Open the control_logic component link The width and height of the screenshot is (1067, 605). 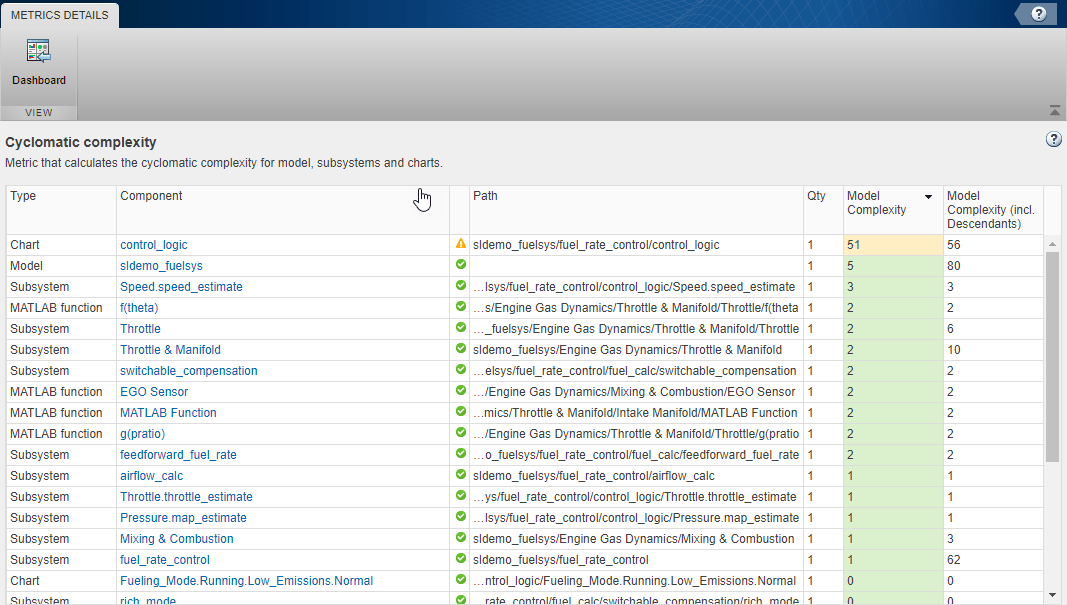point(154,245)
